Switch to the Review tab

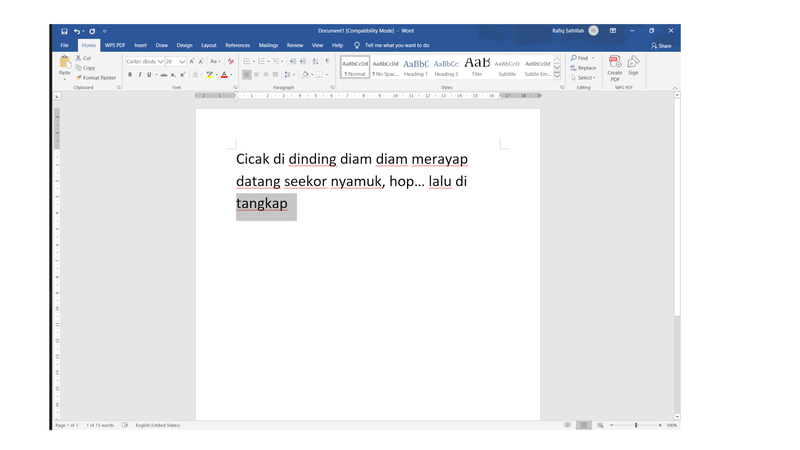point(295,45)
